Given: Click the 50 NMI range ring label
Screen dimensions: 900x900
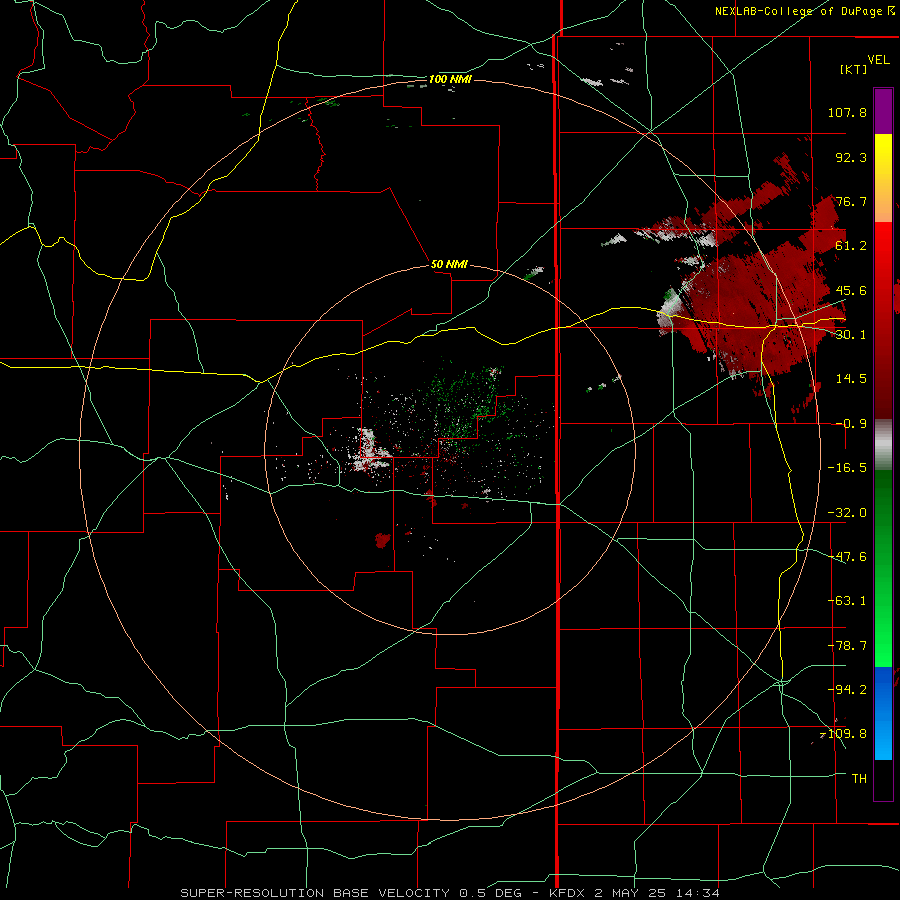Looking at the screenshot, I should (x=449, y=264).
